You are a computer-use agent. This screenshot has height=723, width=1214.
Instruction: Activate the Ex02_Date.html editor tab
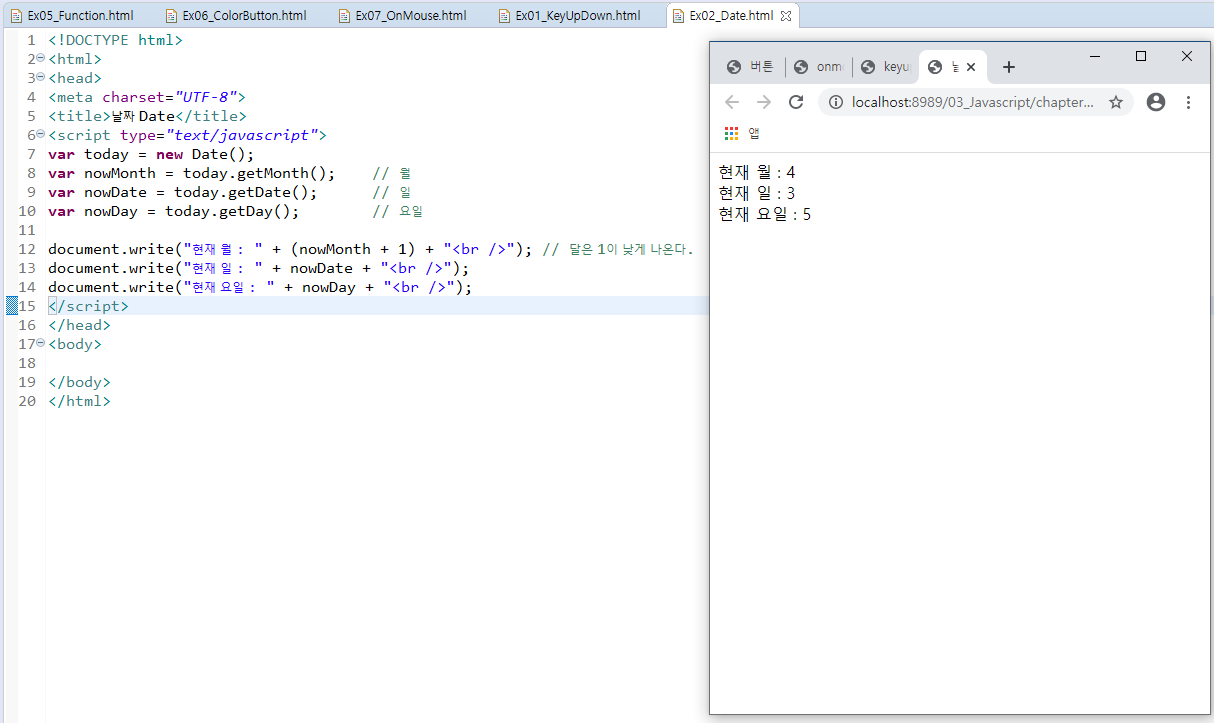pos(730,16)
